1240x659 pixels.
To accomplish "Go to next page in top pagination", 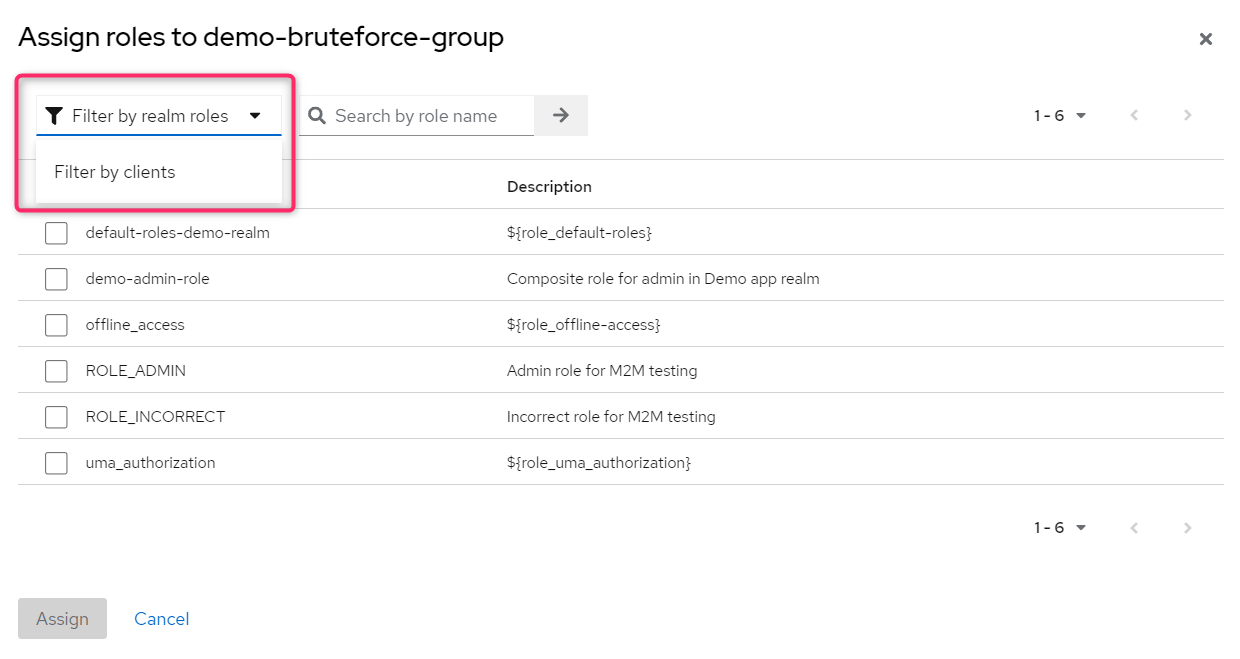I will click(x=1188, y=116).
